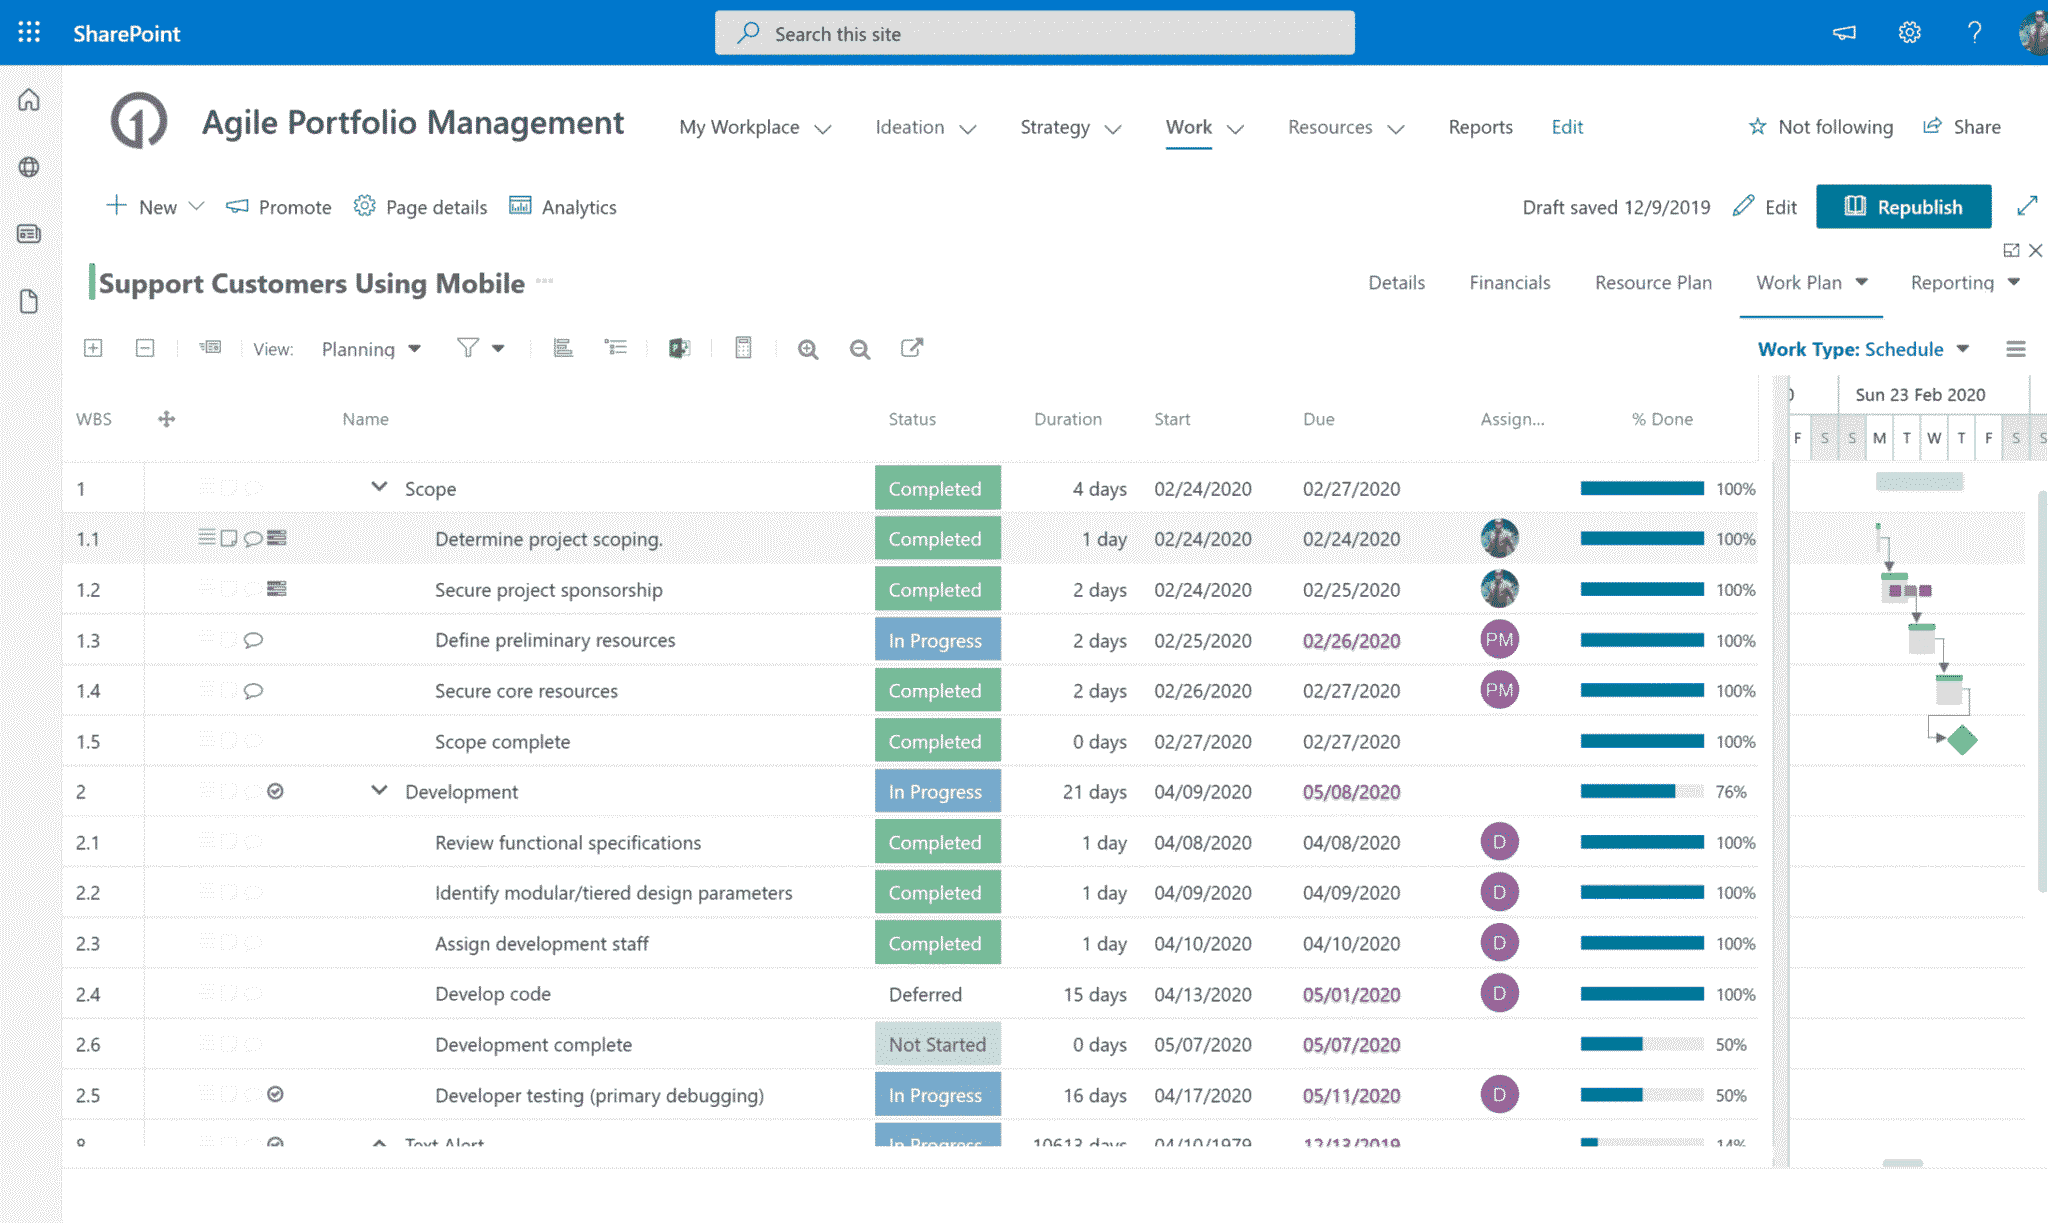The image size is (2048, 1223).
Task: Click the Republish button
Action: click(x=1903, y=207)
